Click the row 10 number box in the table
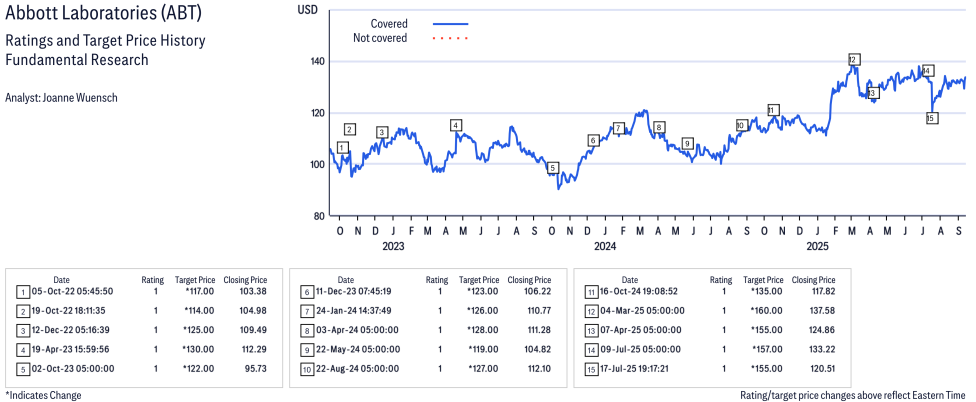Screen dimensions: 976x402 (307, 369)
